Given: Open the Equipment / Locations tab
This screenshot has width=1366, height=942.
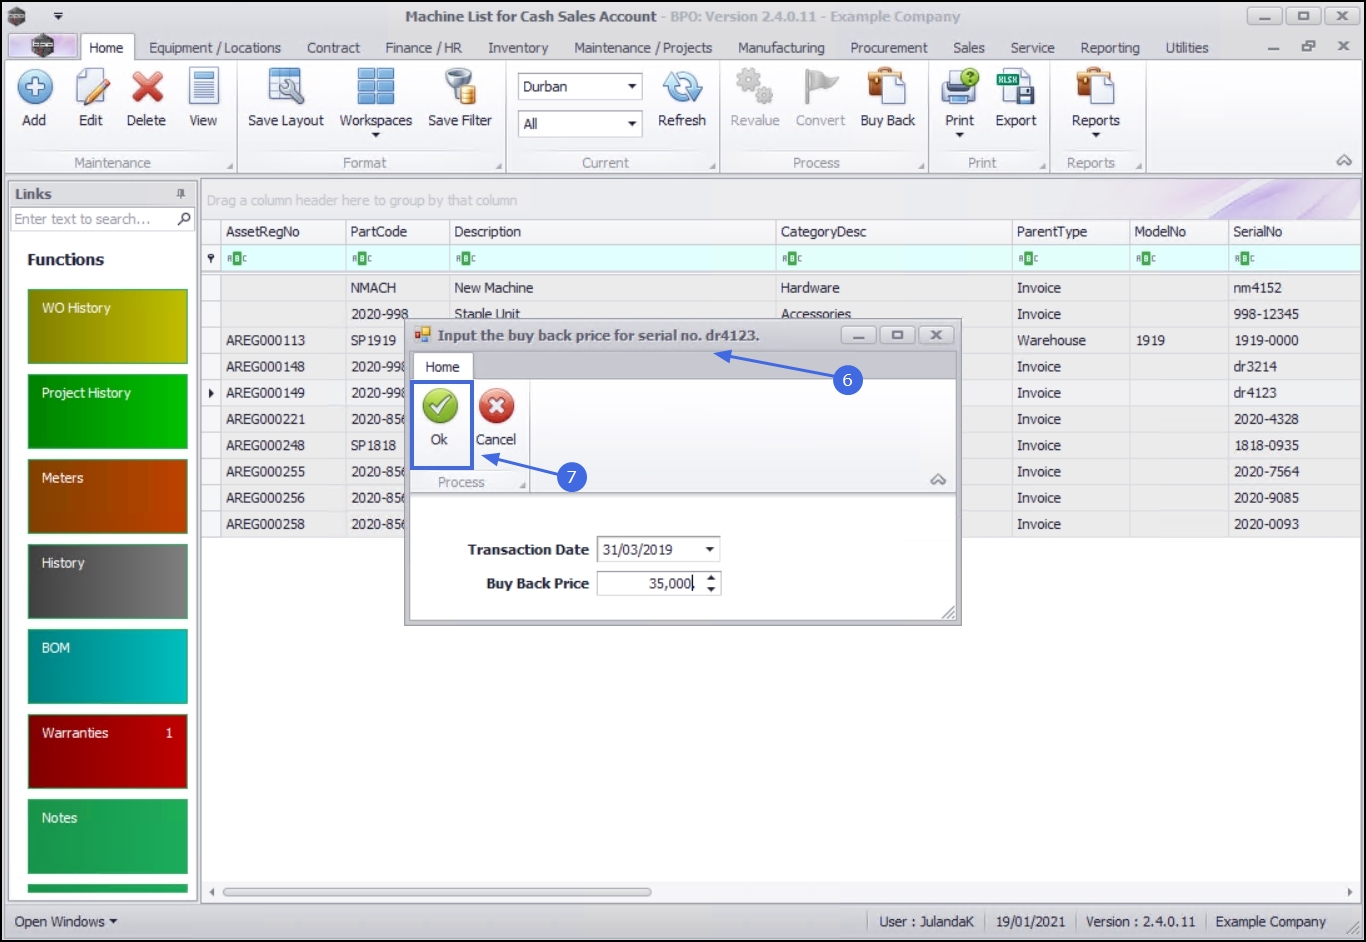Looking at the screenshot, I should point(215,47).
